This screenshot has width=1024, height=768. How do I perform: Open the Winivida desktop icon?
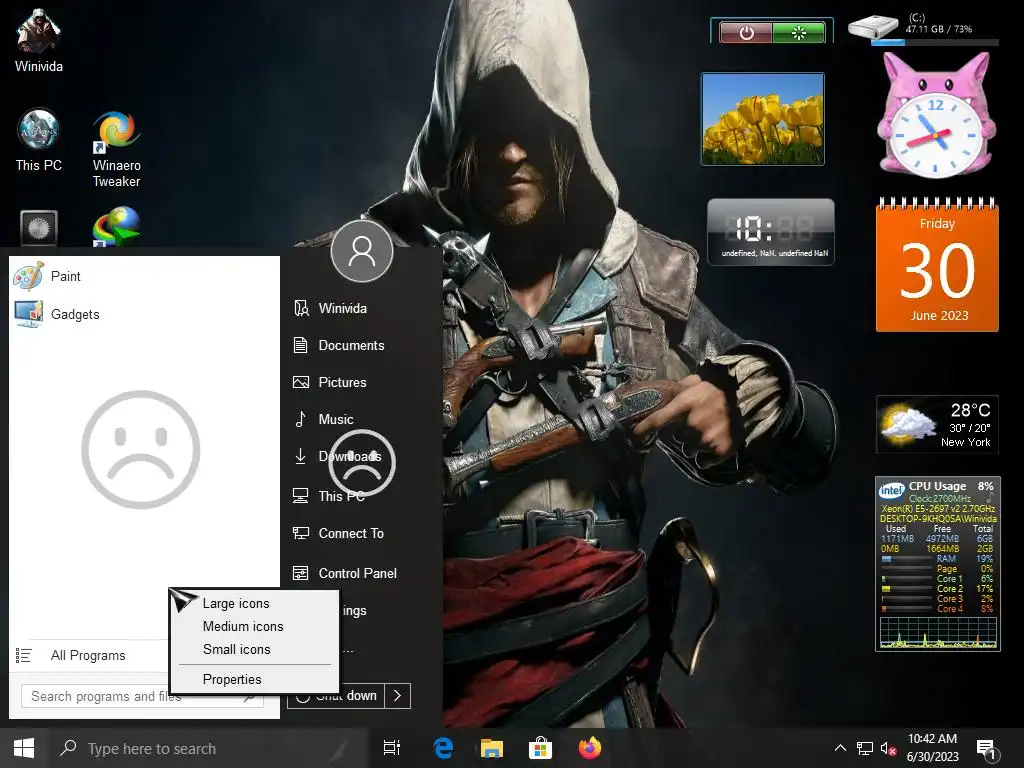[x=39, y=39]
